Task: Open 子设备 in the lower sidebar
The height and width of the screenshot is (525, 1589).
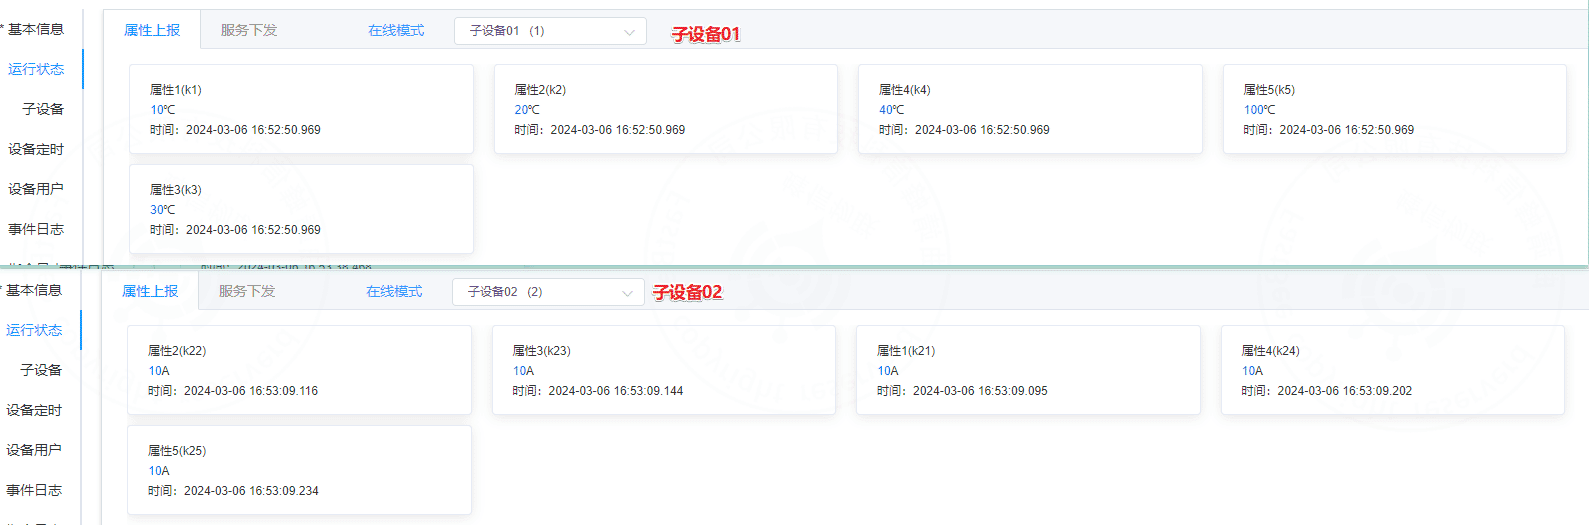Action: [41, 370]
